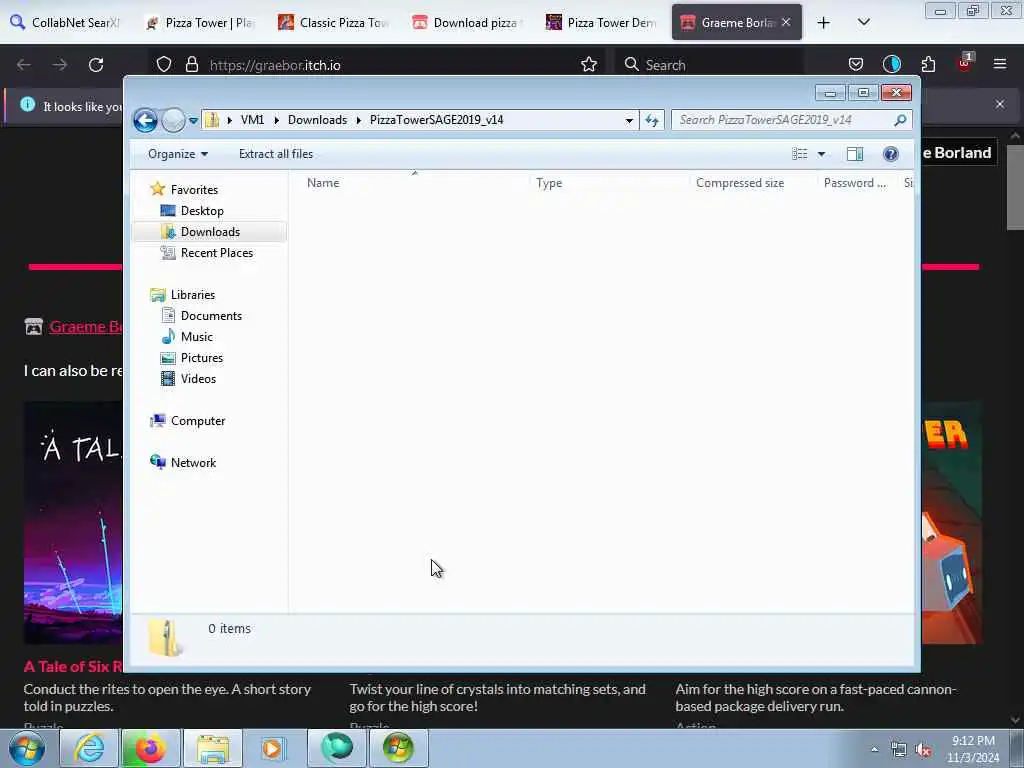Select Downloads in the address breadcrumb
This screenshot has height=768, width=1024.
point(317,120)
